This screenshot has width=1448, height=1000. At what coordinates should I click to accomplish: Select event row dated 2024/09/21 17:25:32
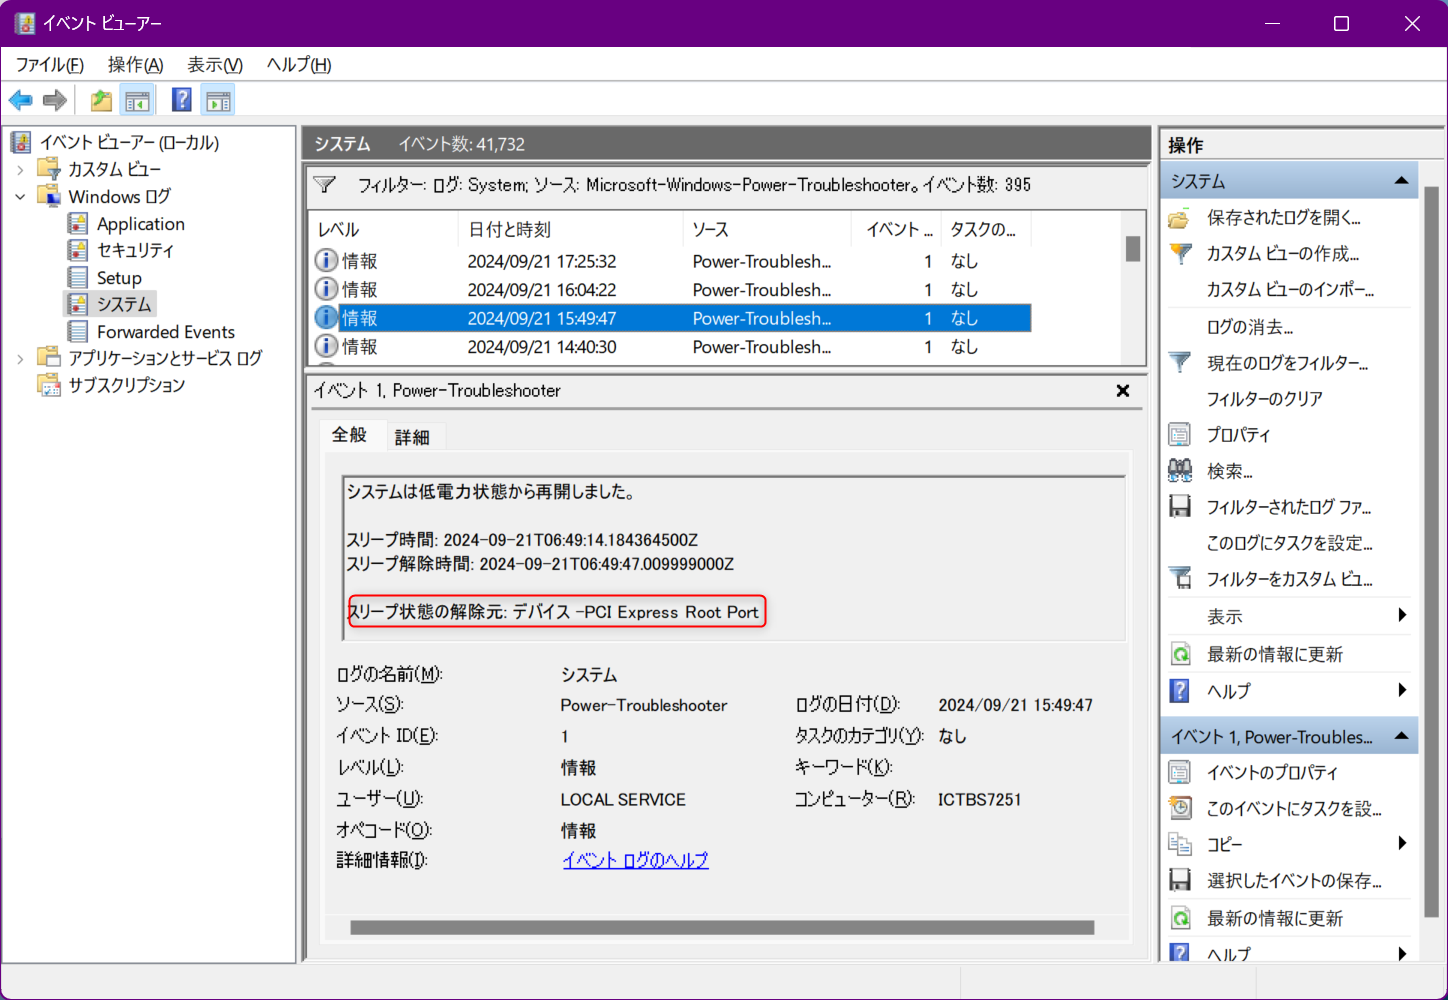coord(670,261)
